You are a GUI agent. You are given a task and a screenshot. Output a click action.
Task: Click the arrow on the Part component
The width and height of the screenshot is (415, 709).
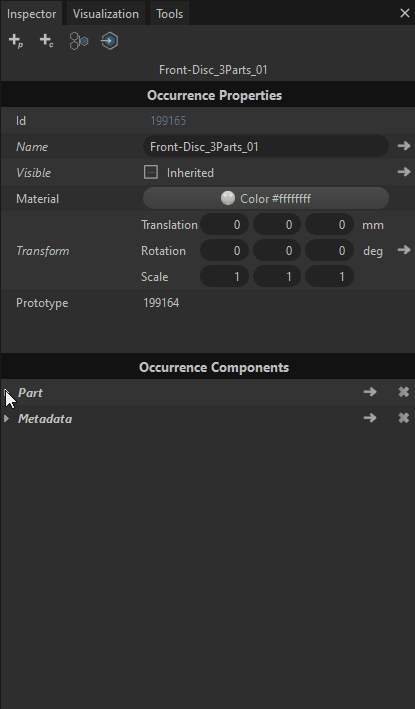tap(370, 392)
